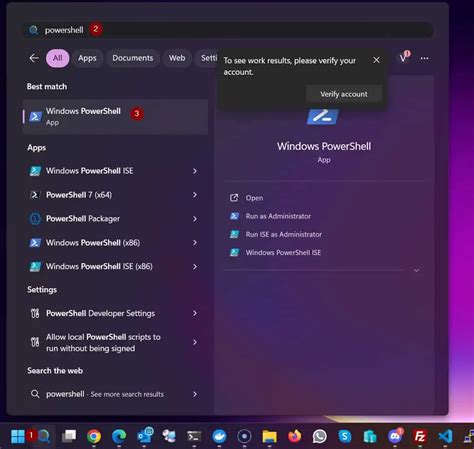The width and height of the screenshot is (474, 449).
Task: Open Microsoft Store from the taskbar
Action: (370, 436)
